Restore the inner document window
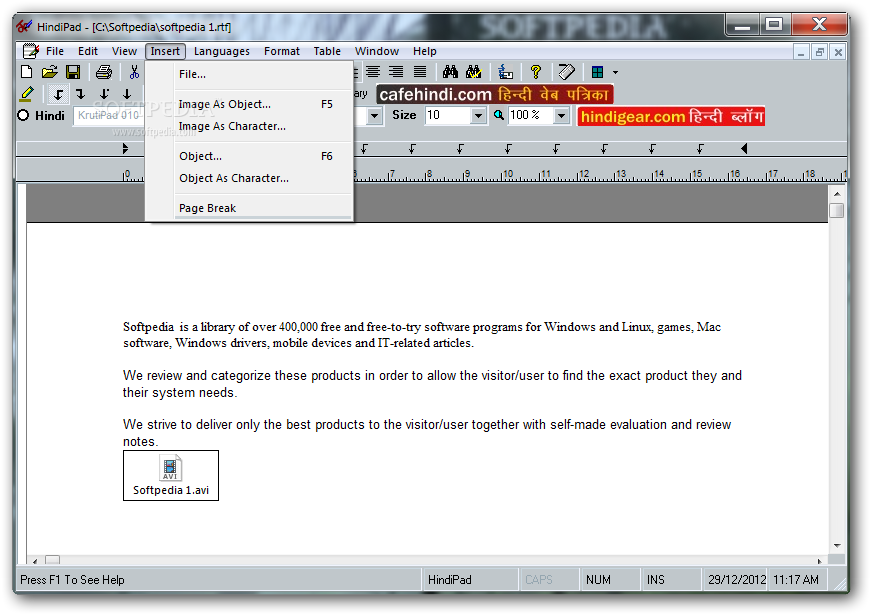The height and width of the screenshot is (615, 871). 819,52
